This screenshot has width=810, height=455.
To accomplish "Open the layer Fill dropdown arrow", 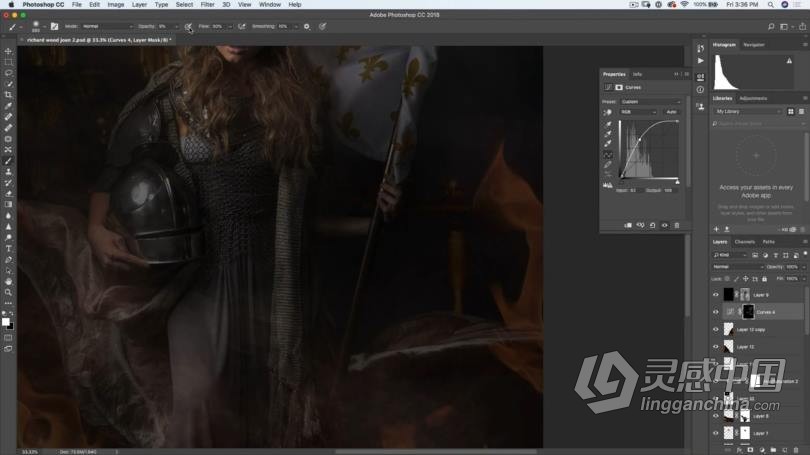I will [x=804, y=279].
